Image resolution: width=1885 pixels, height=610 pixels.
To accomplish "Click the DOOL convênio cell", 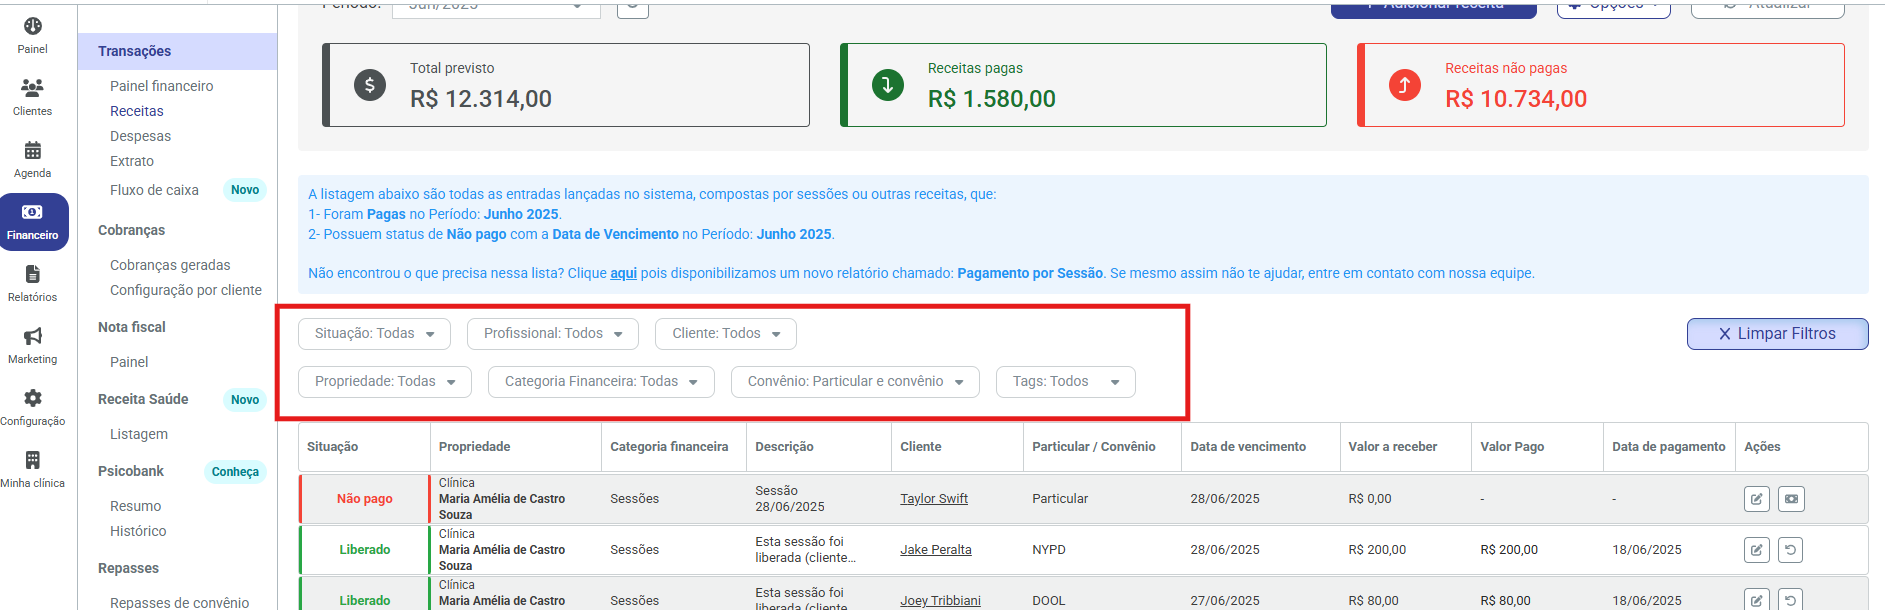I will [1049, 601].
